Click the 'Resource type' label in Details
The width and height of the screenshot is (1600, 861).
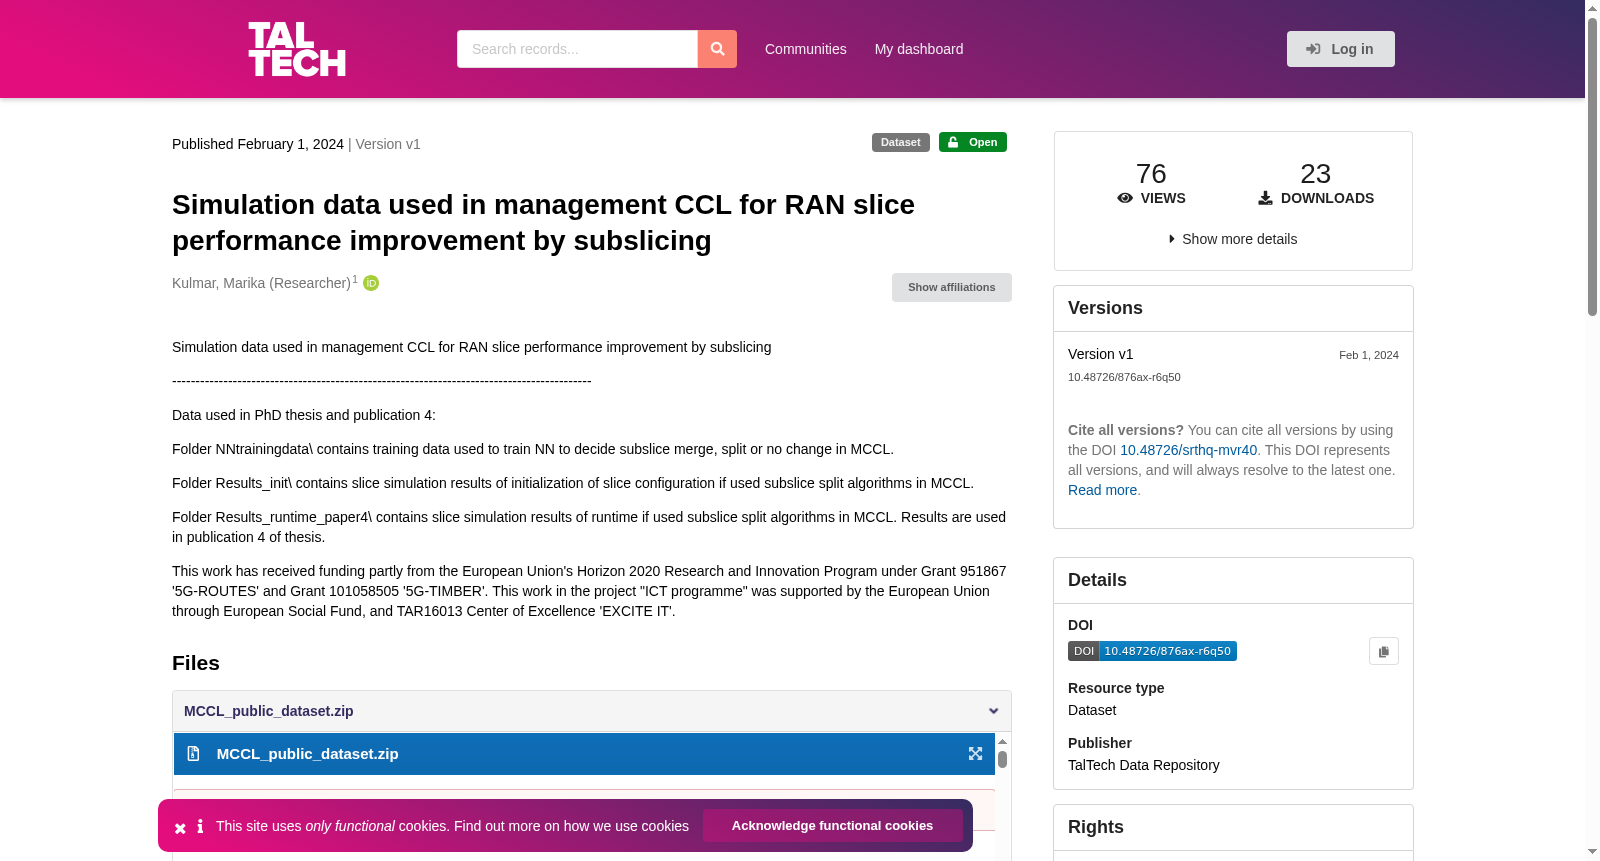tap(1116, 688)
